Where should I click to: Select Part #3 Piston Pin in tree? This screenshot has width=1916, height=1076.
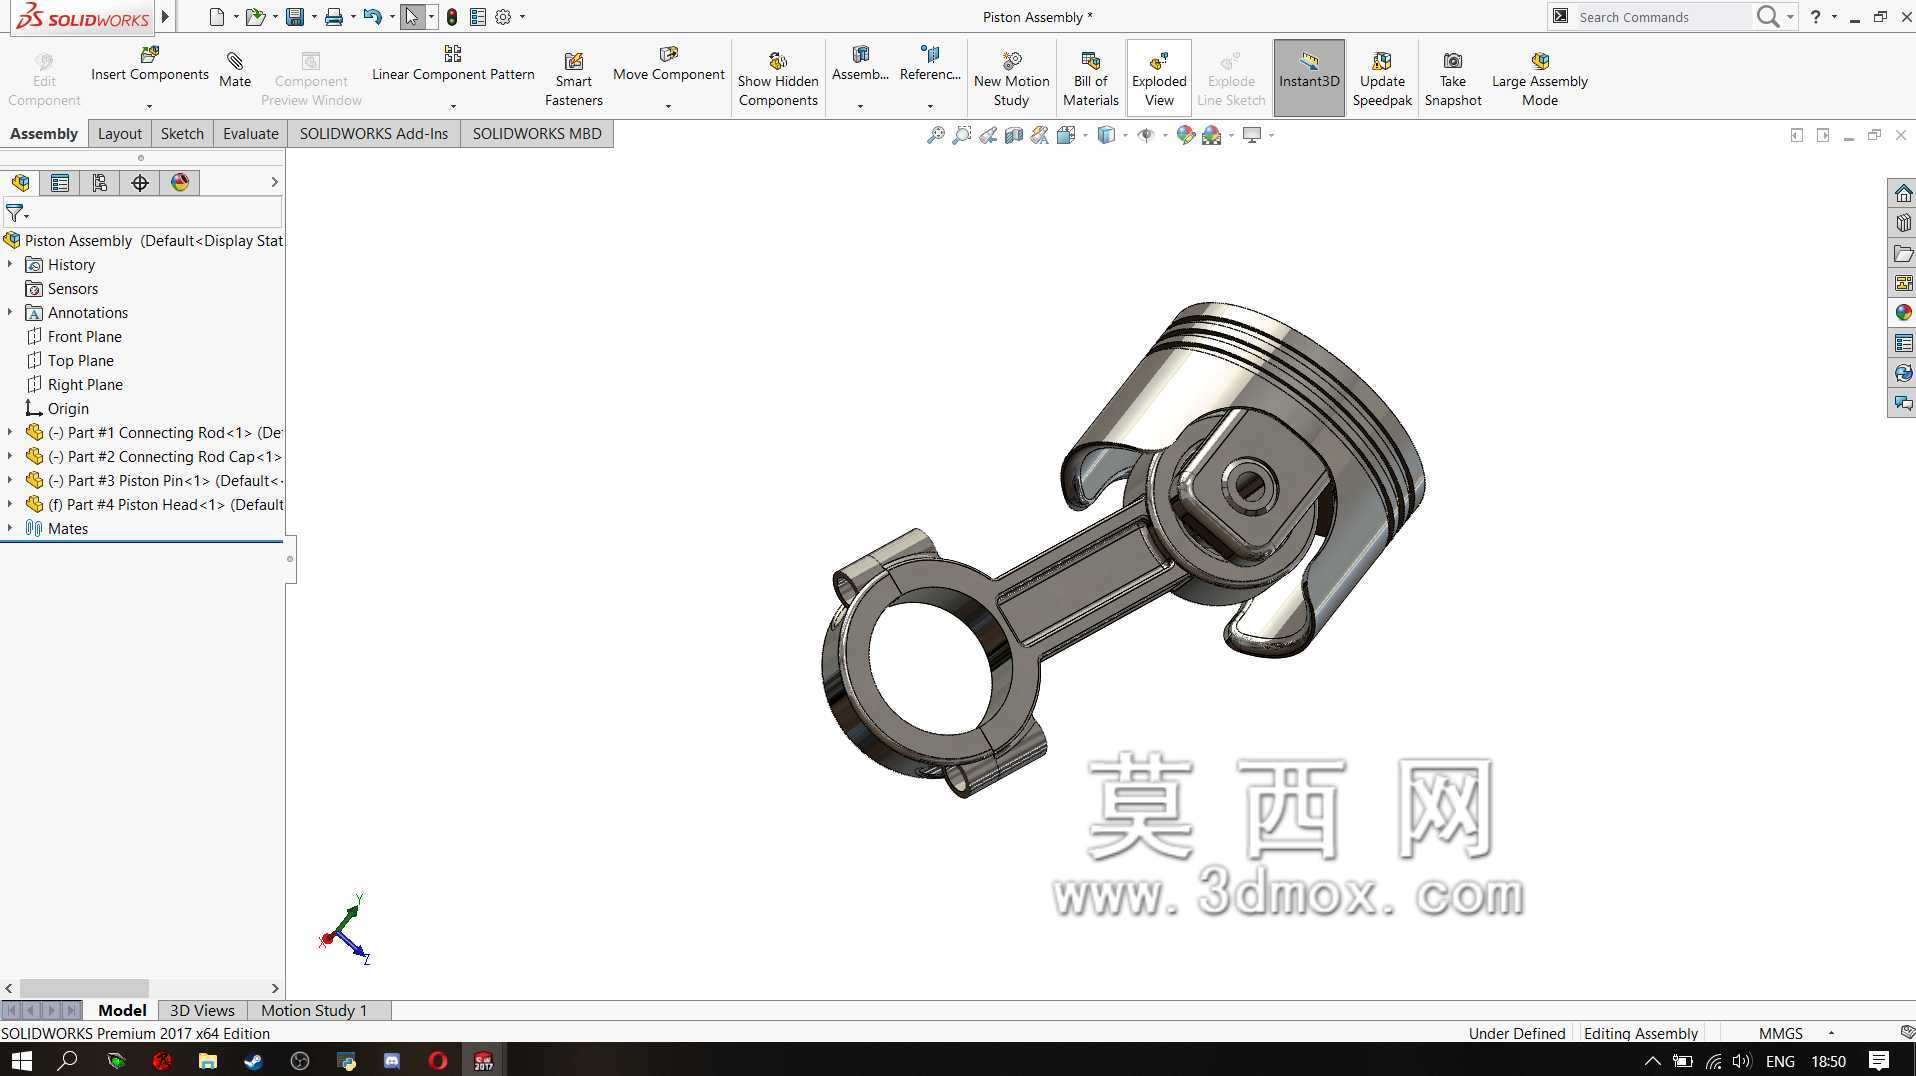[154, 481]
